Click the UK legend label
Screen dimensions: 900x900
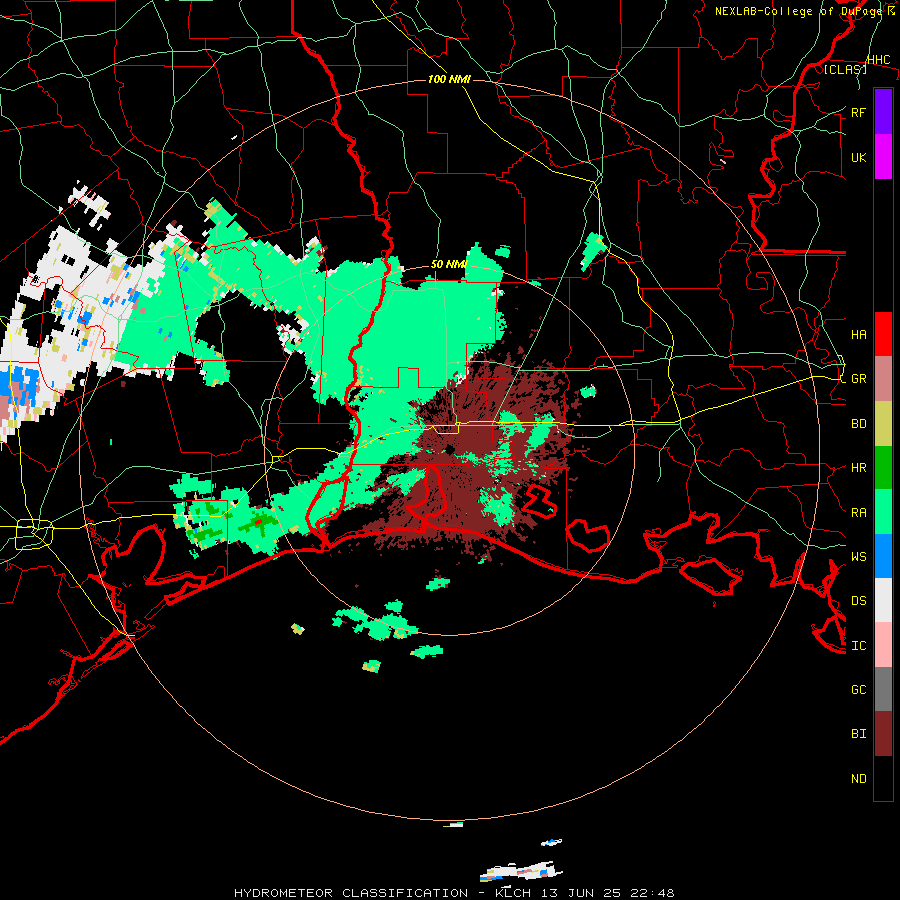[x=858, y=157]
